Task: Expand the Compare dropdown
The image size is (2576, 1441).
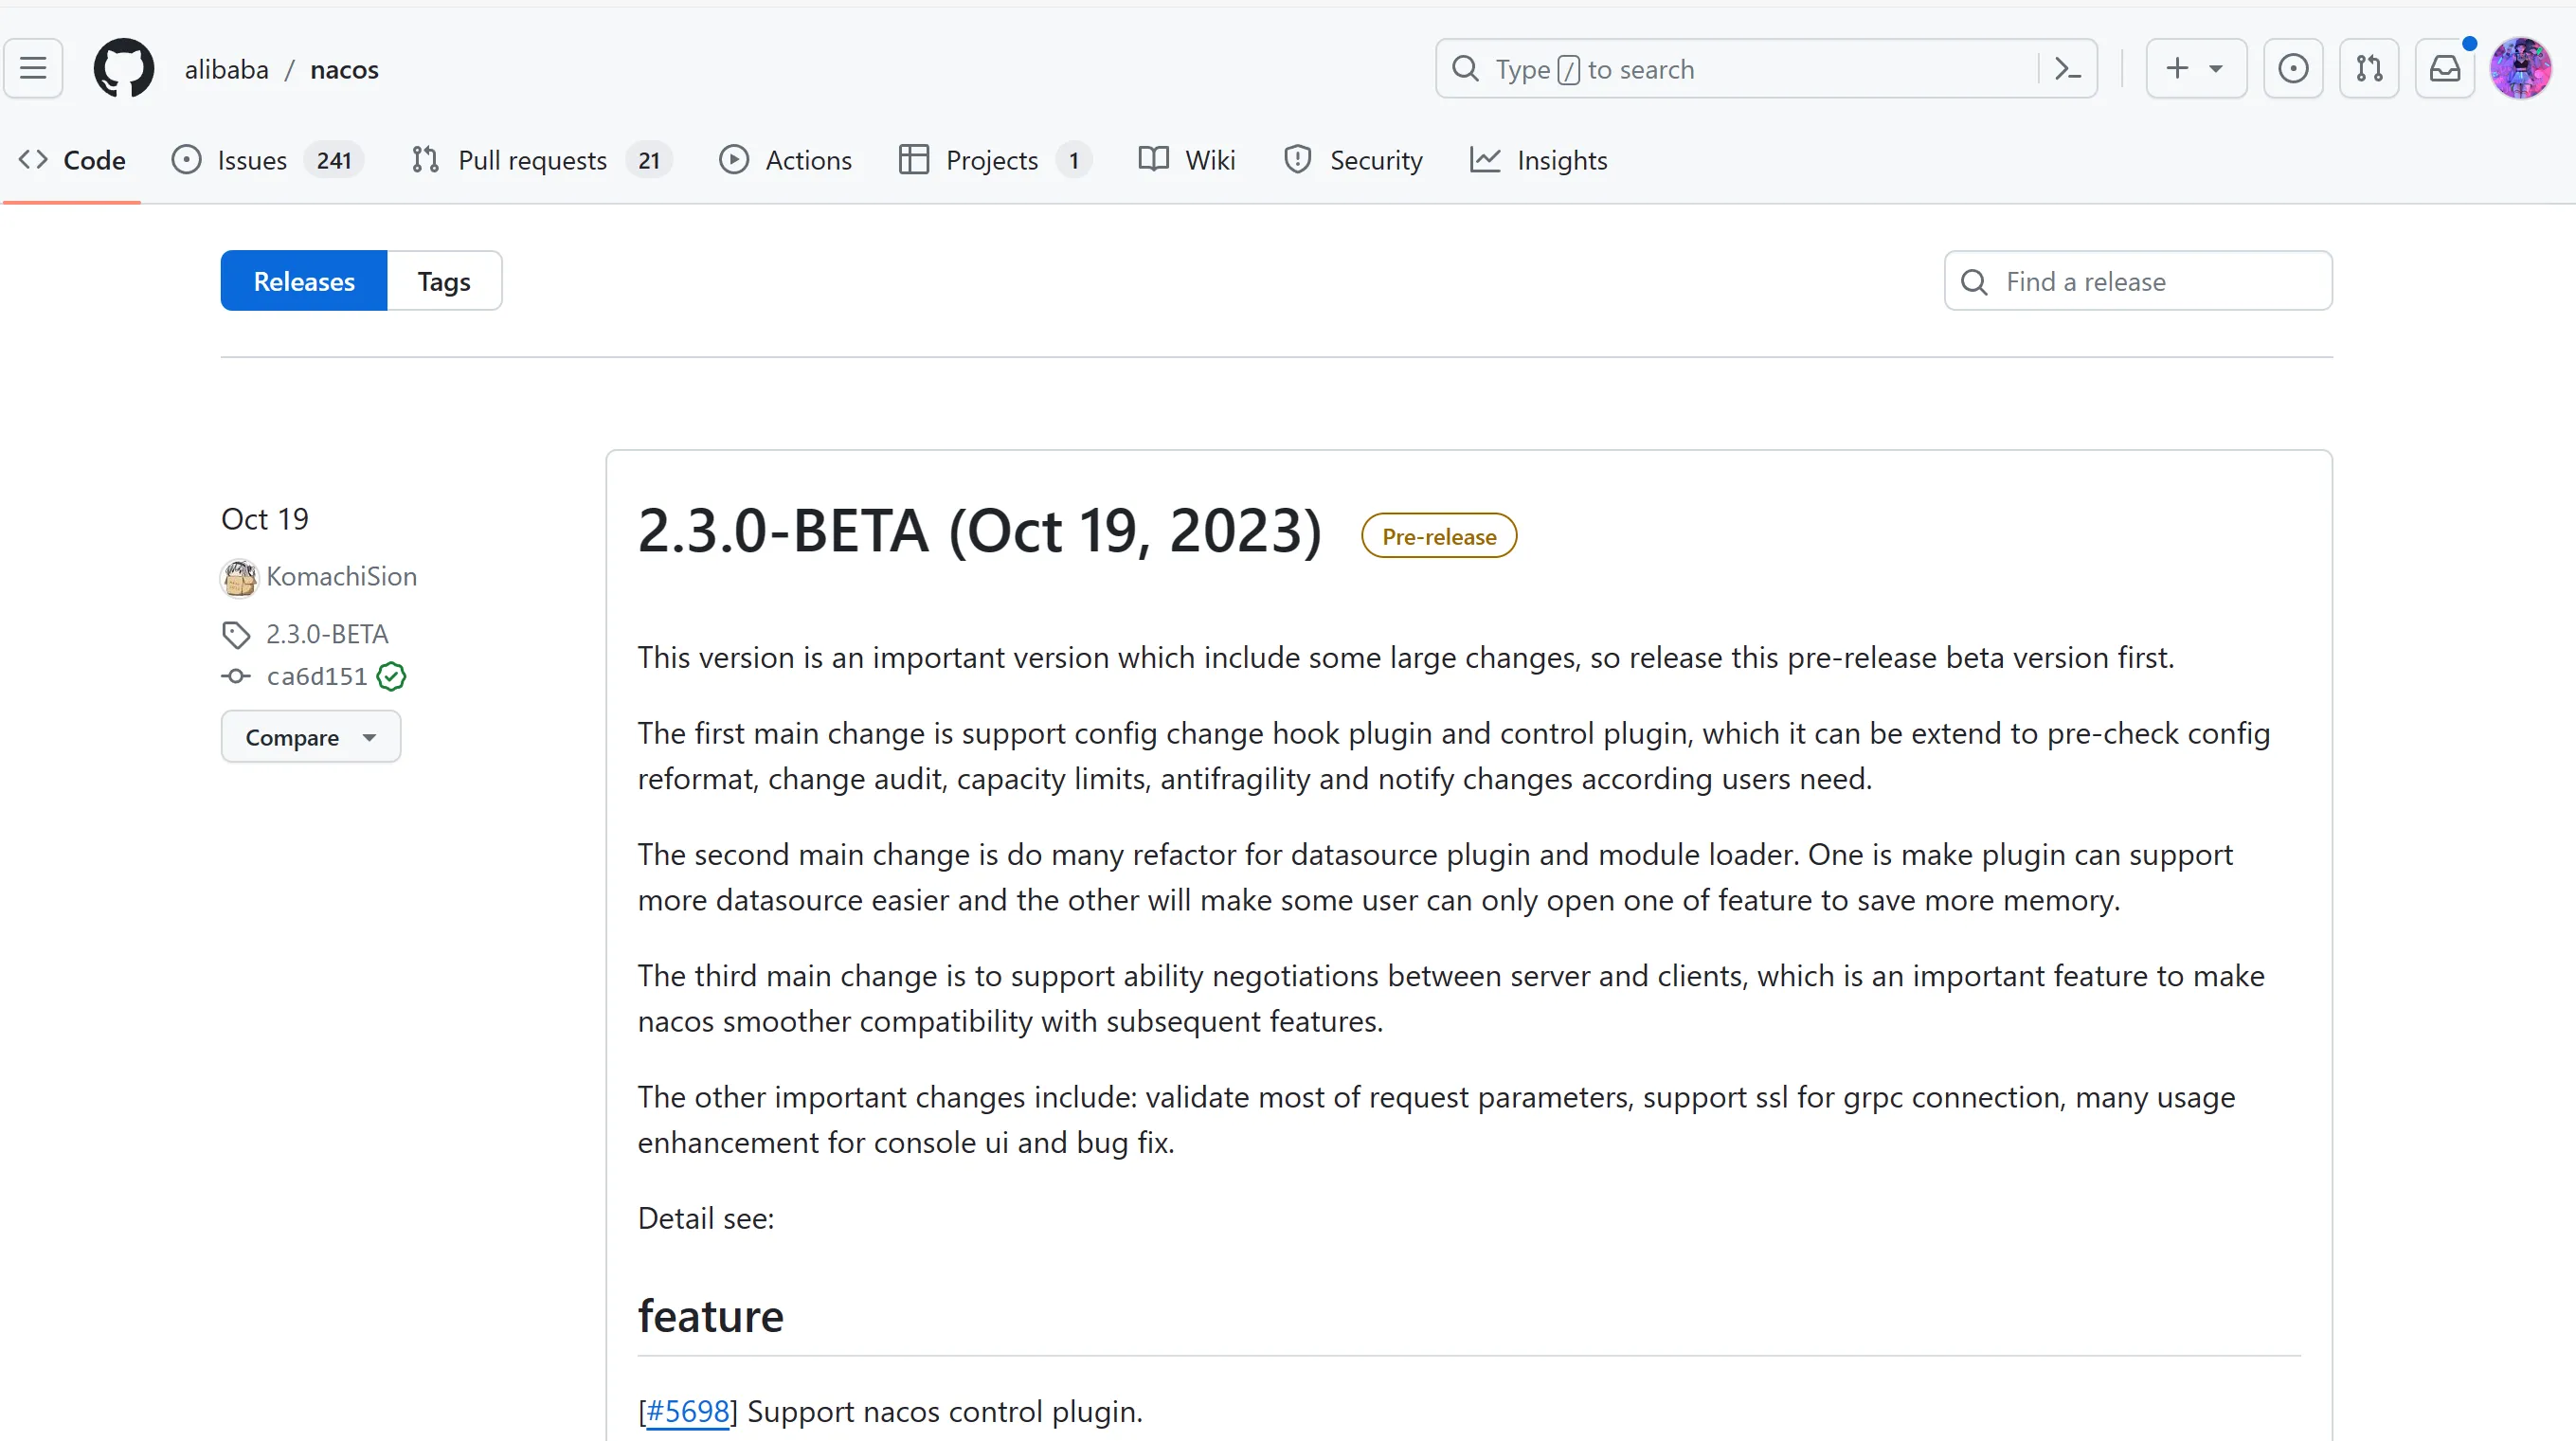Action: [x=311, y=737]
